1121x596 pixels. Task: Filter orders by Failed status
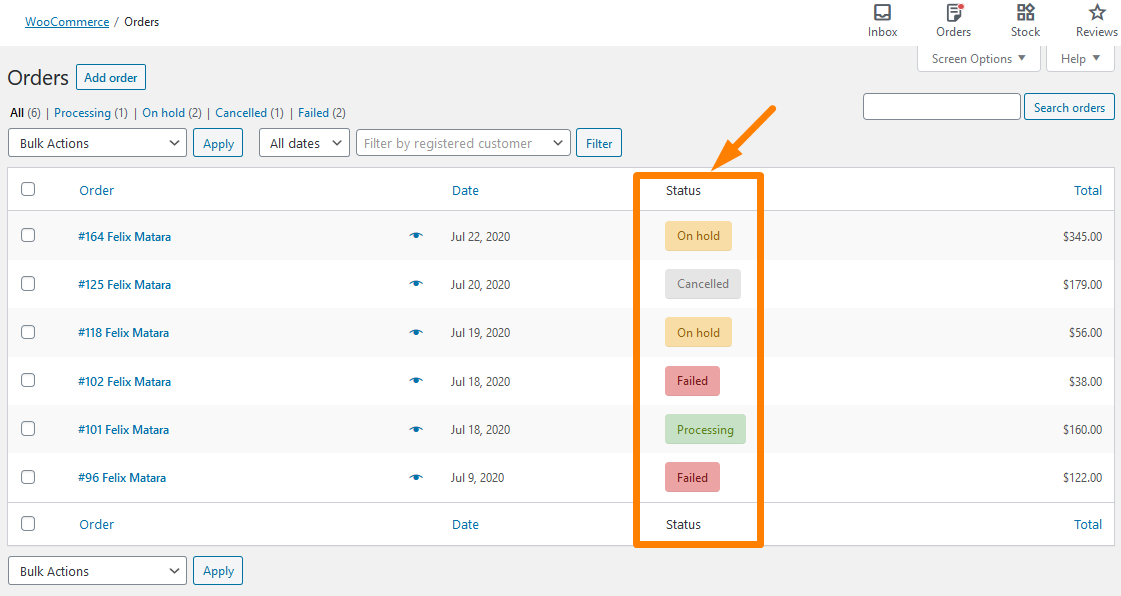click(x=313, y=113)
